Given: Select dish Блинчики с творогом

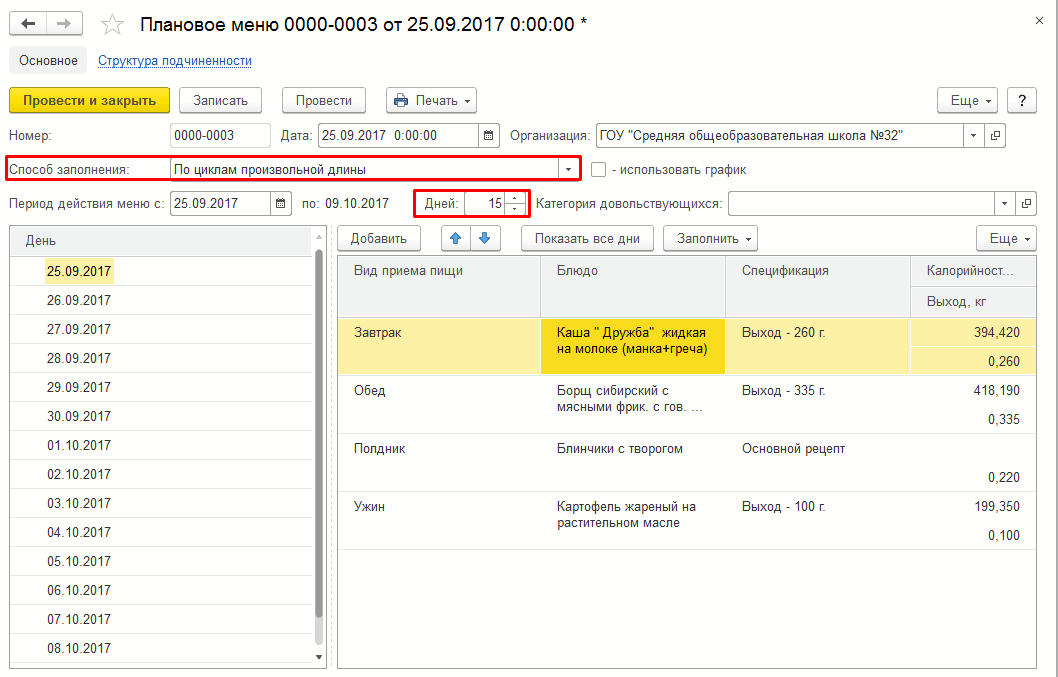Looking at the screenshot, I should 632,462.
